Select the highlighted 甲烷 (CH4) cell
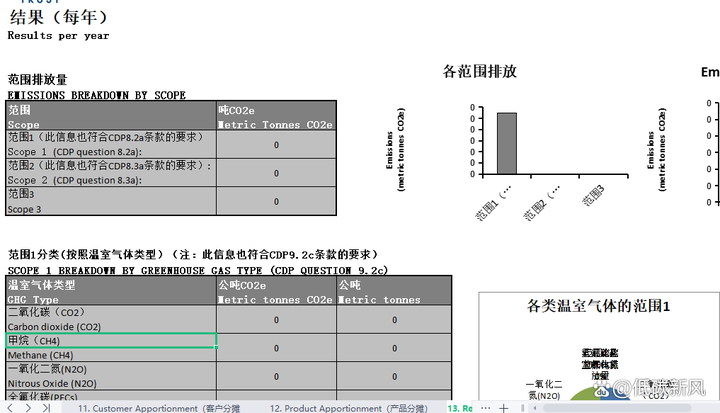Screen dimensions: 720x413 pos(111,340)
